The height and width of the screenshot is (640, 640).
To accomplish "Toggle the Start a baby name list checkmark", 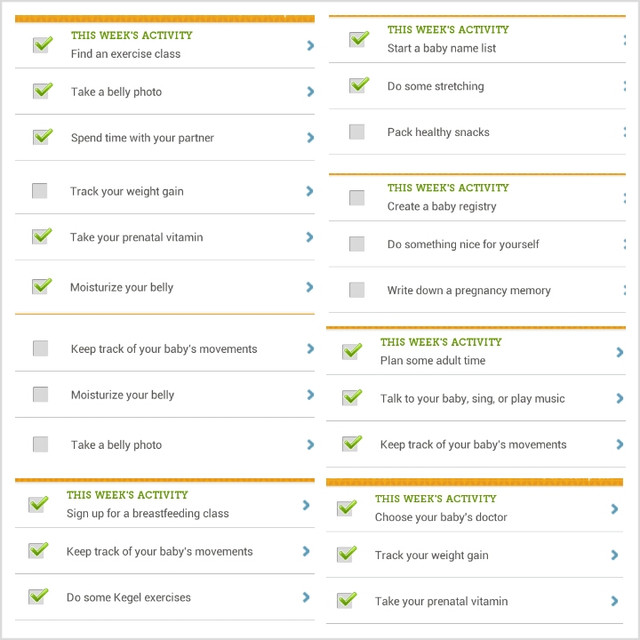I will click(x=359, y=39).
